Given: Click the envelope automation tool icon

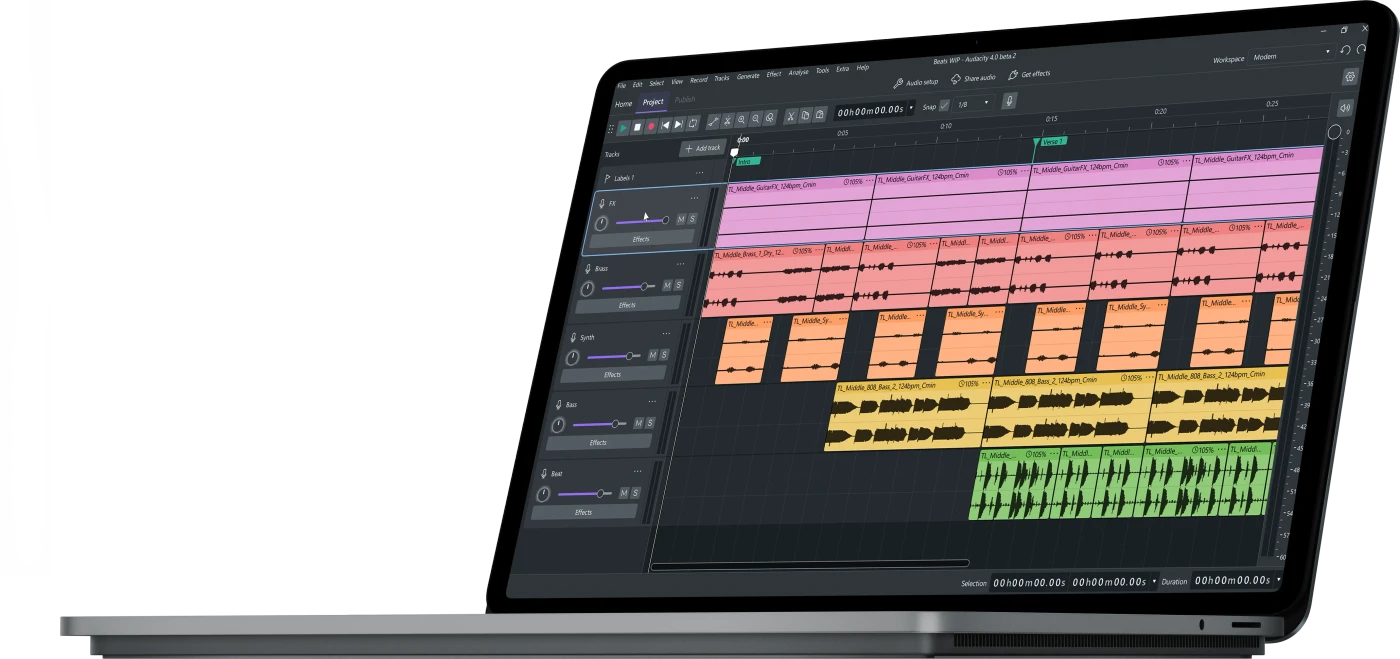Looking at the screenshot, I should pos(713,121).
